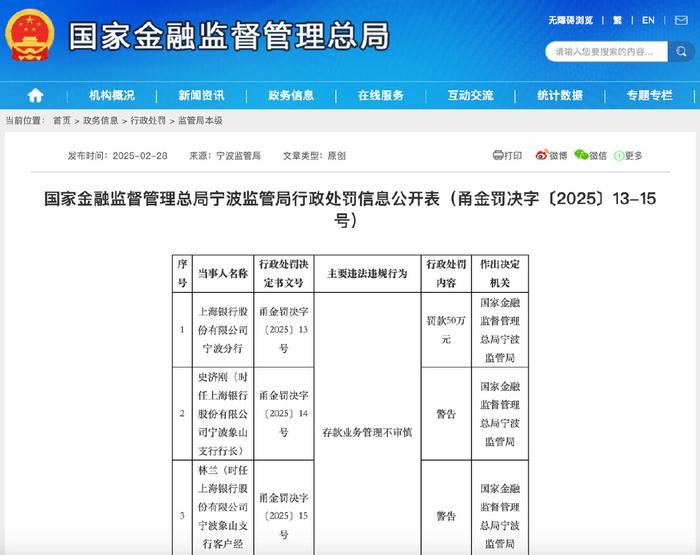Go to 政务信息 breadcrumb
The width and height of the screenshot is (700, 555).
click(100, 121)
